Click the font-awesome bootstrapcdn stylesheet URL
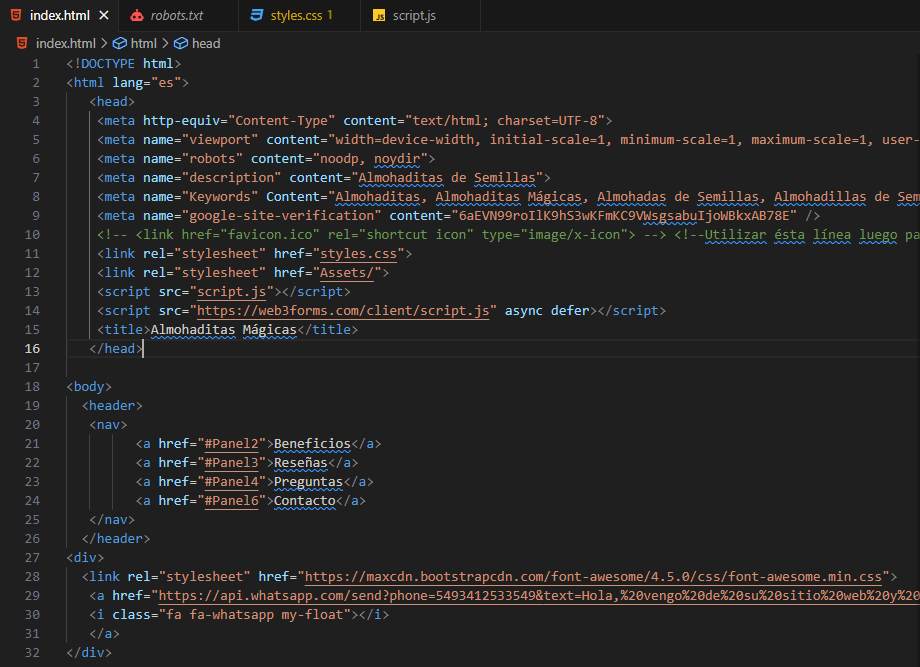 594,577
